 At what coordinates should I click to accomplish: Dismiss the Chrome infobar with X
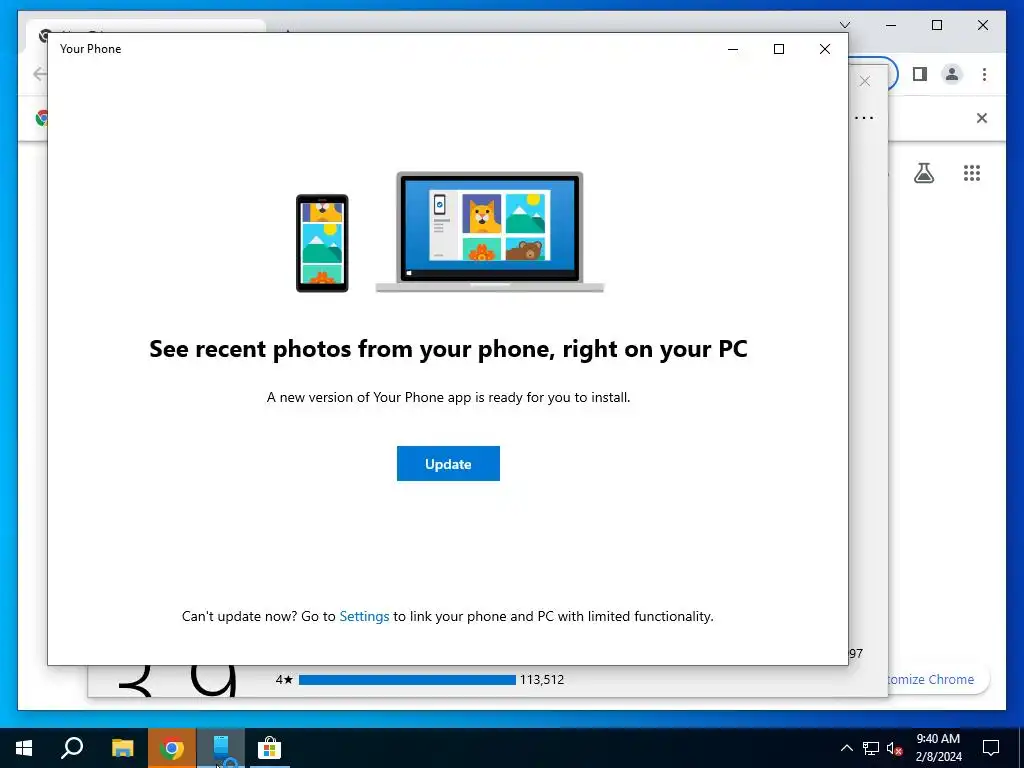click(x=982, y=118)
